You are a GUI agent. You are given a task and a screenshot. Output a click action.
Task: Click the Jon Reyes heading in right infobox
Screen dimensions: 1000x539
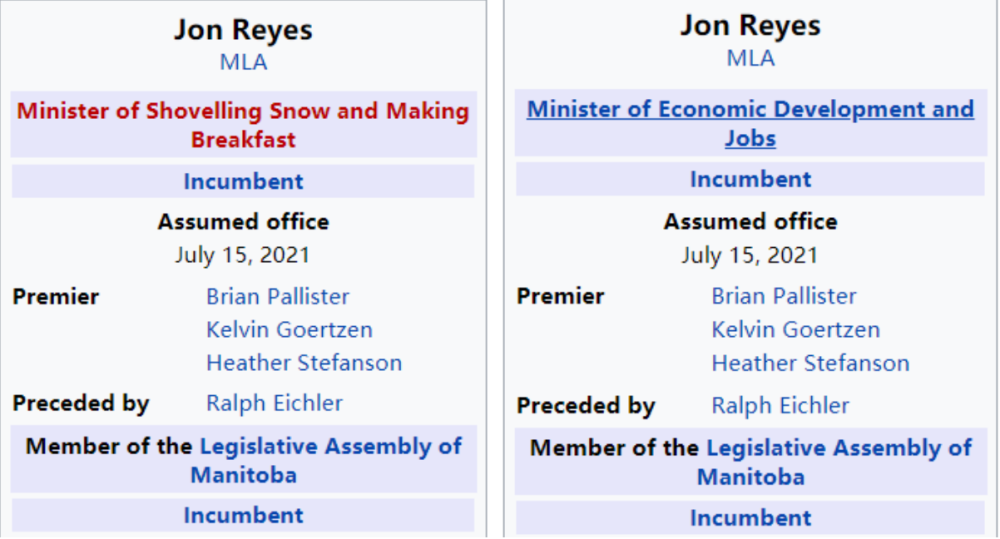pyautogui.click(x=750, y=26)
